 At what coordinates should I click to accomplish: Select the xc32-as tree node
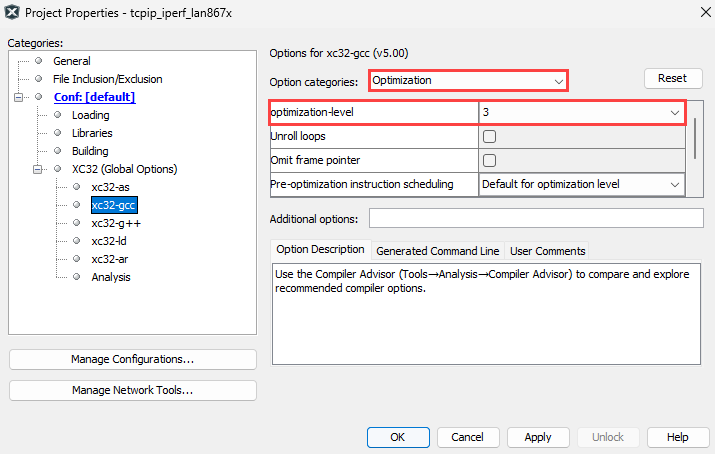[x=110, y=187]
